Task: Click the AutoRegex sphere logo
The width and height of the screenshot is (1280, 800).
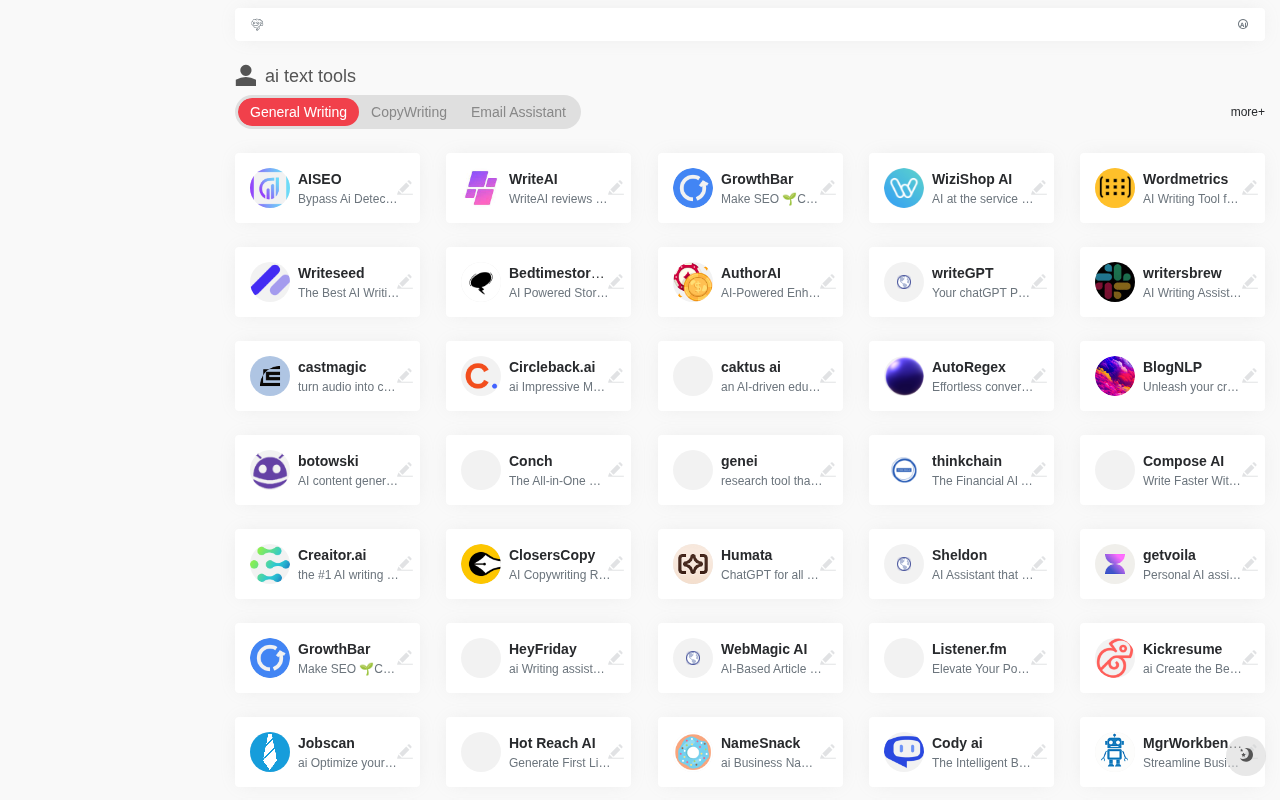Action: click(x=904, y=376)
